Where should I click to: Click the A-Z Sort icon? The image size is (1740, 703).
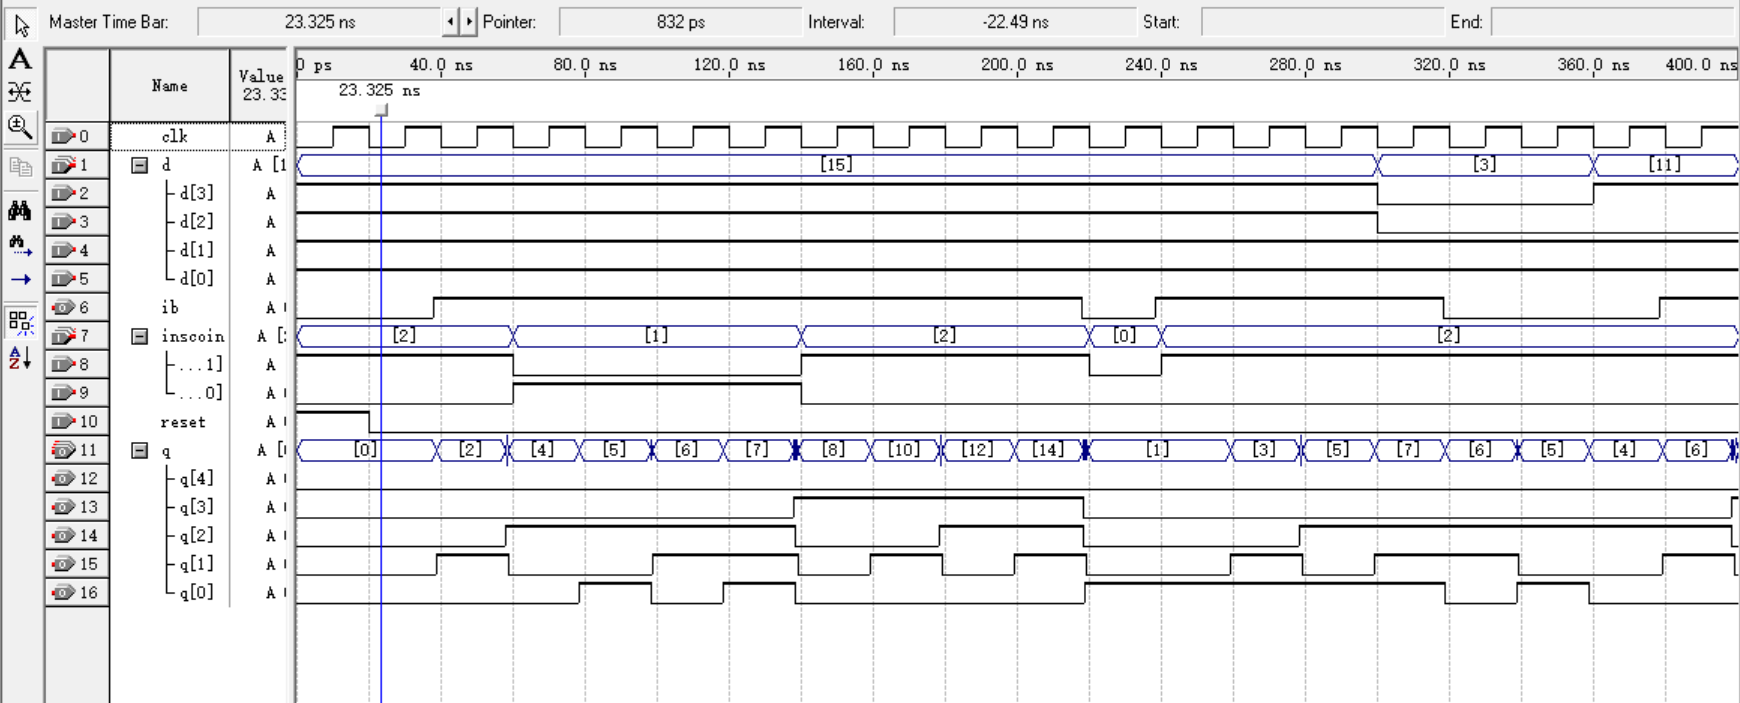pyautogui.click(x=20, y=357)
